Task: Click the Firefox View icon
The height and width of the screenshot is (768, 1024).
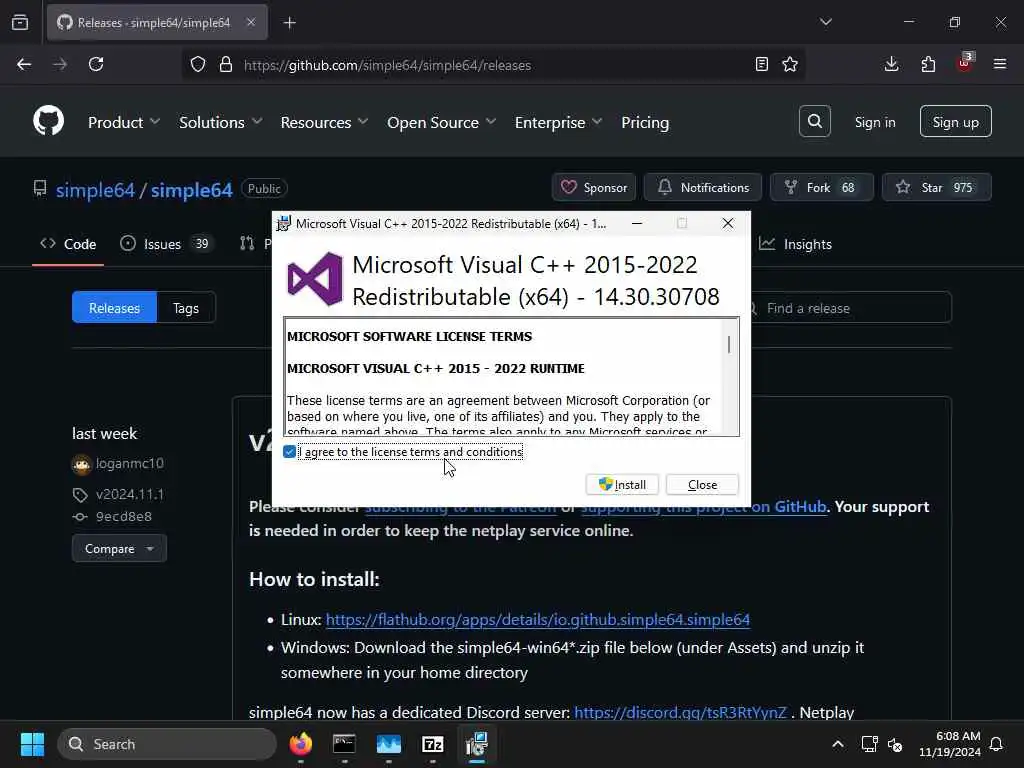Action: click(x=20, y=22)
